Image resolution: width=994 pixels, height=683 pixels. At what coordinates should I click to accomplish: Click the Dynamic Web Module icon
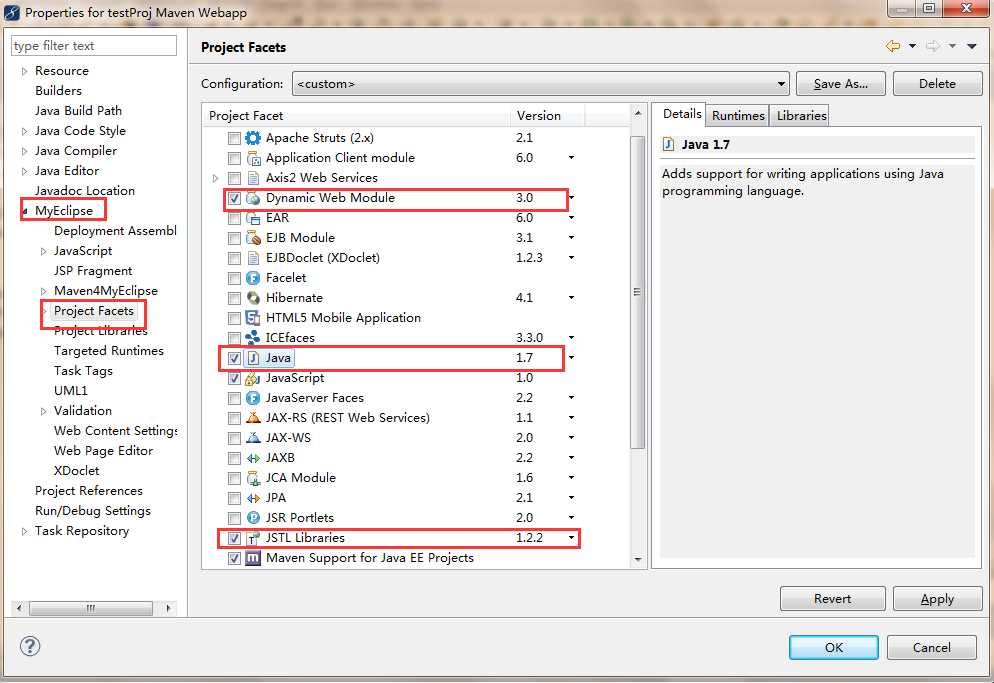point(253,198)
